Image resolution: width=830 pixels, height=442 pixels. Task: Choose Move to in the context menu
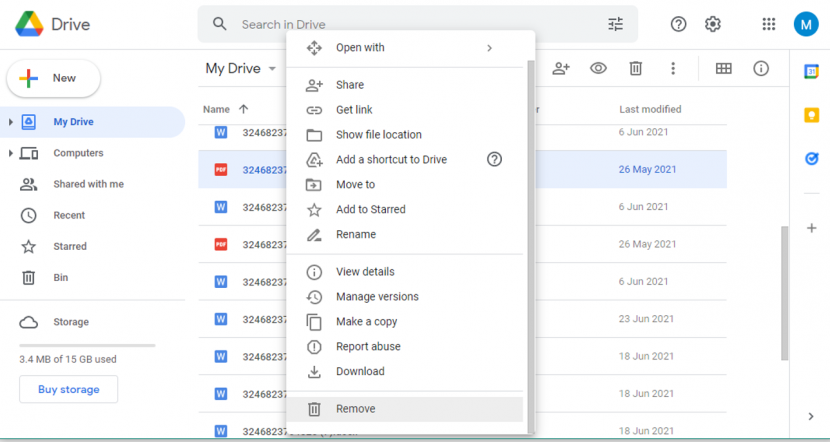point(405,184)
